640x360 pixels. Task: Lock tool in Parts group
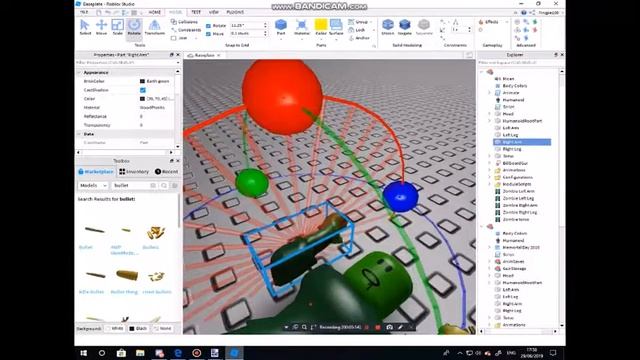357,30
